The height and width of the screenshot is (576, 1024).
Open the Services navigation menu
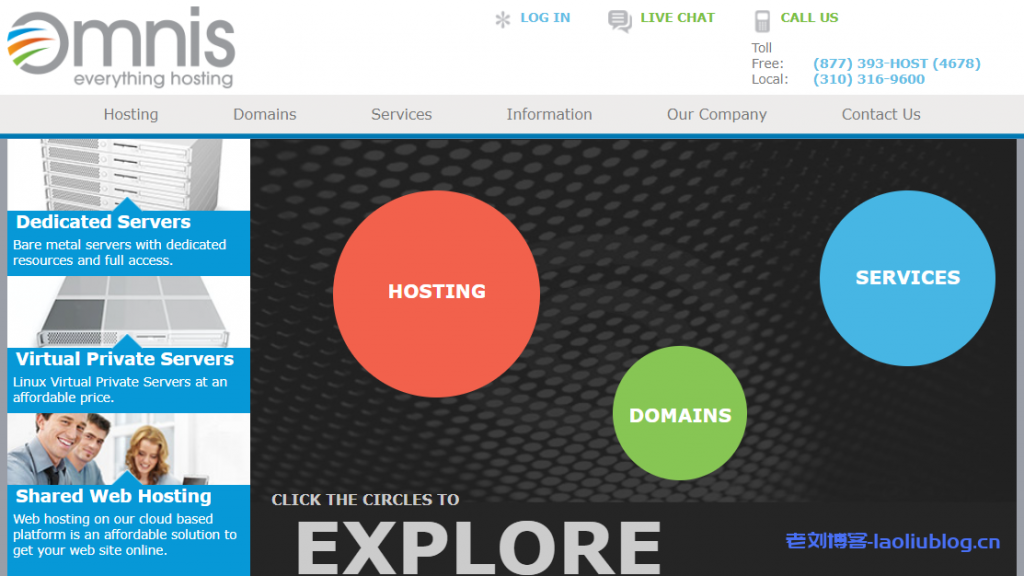click(x=401, y=114)
